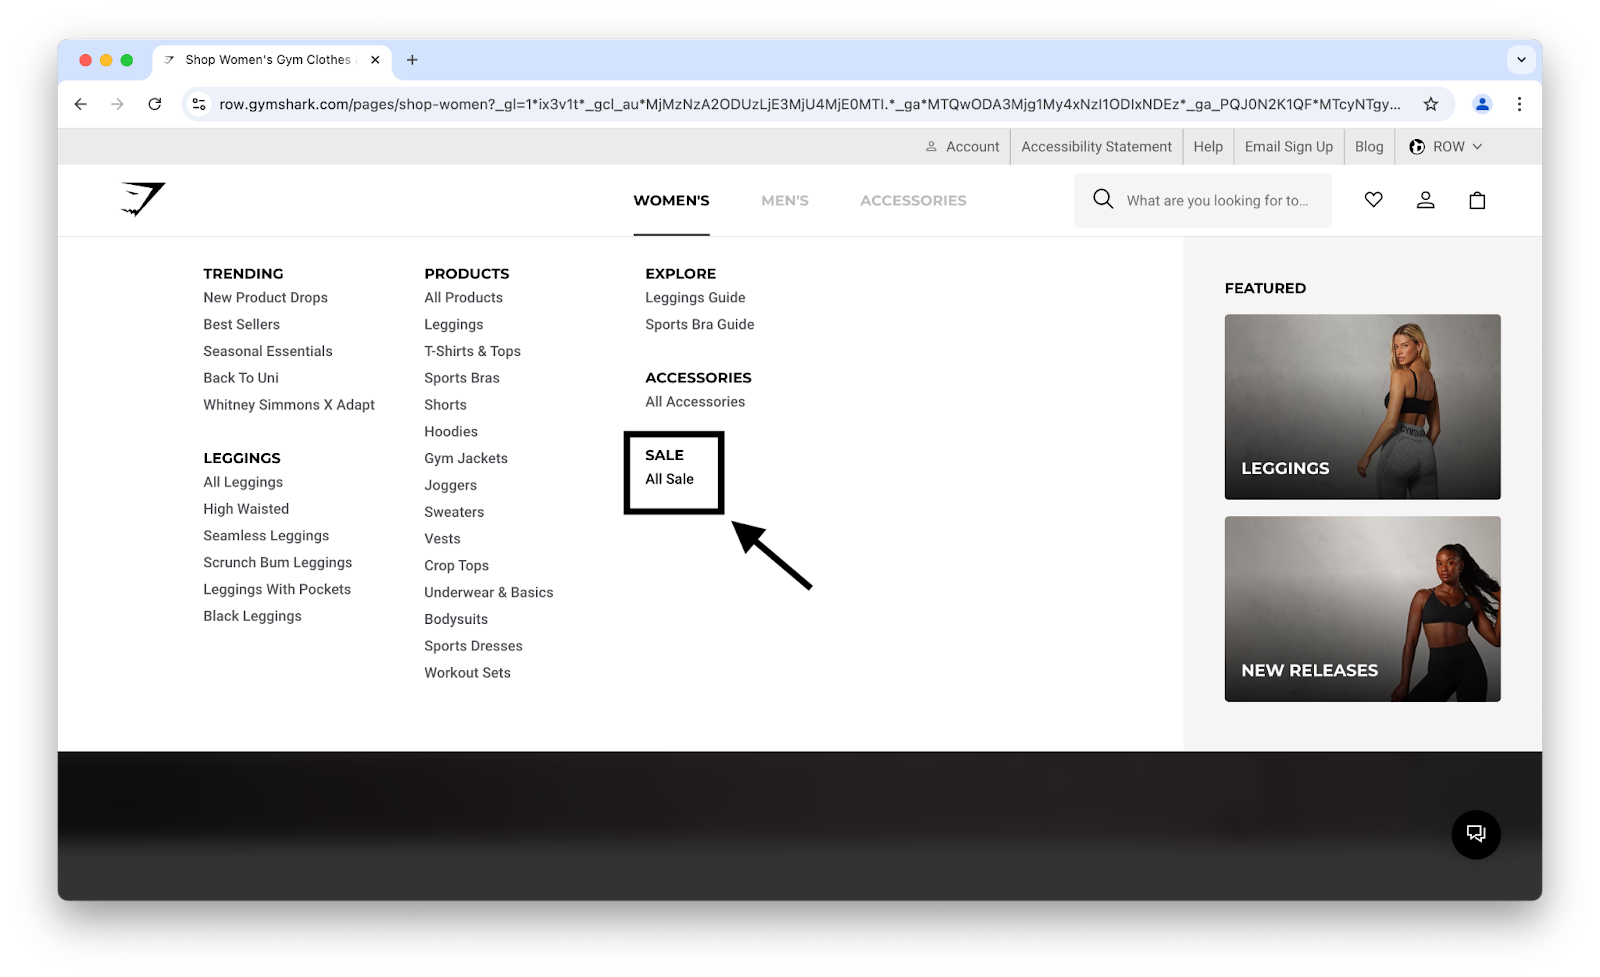The width and height of the screenshot is (1600, 977).
Task: Open Sweaters category
Action: (x=454, y=512)
